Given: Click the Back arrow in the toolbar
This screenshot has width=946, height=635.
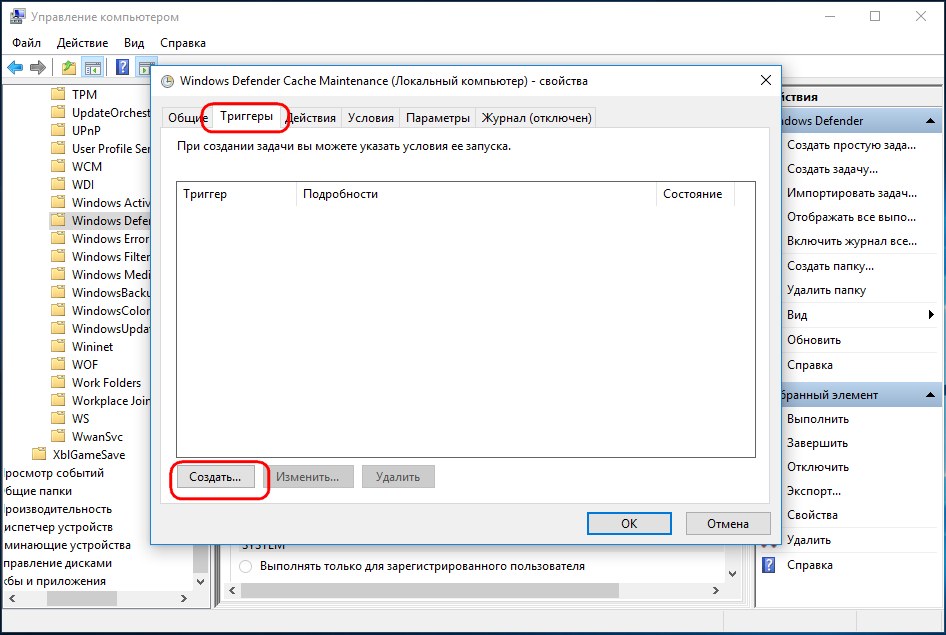Looking at the screenshot, I should point(14,68).
